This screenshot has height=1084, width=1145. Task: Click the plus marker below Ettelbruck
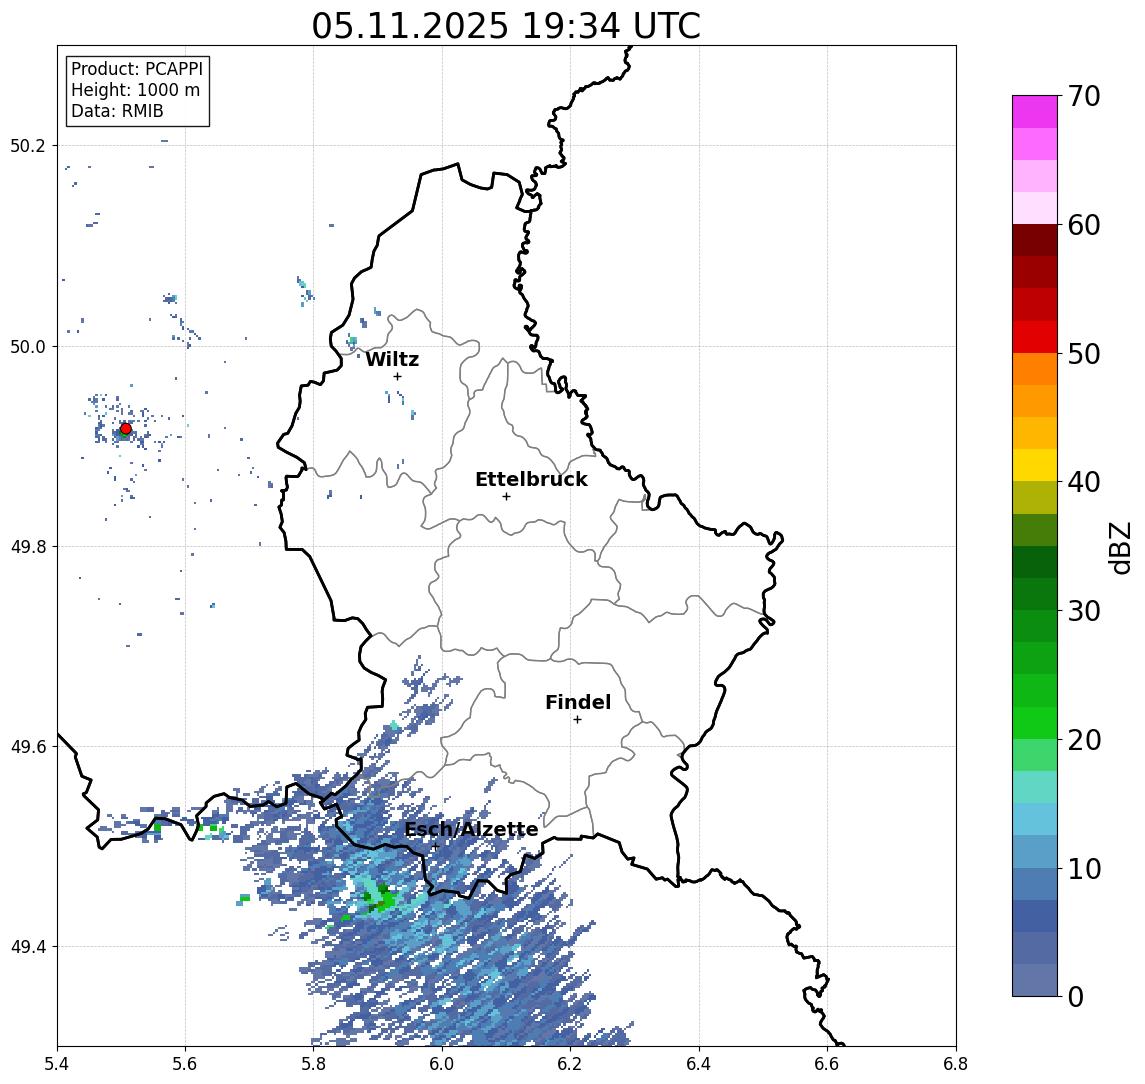[x=506, y=497]
